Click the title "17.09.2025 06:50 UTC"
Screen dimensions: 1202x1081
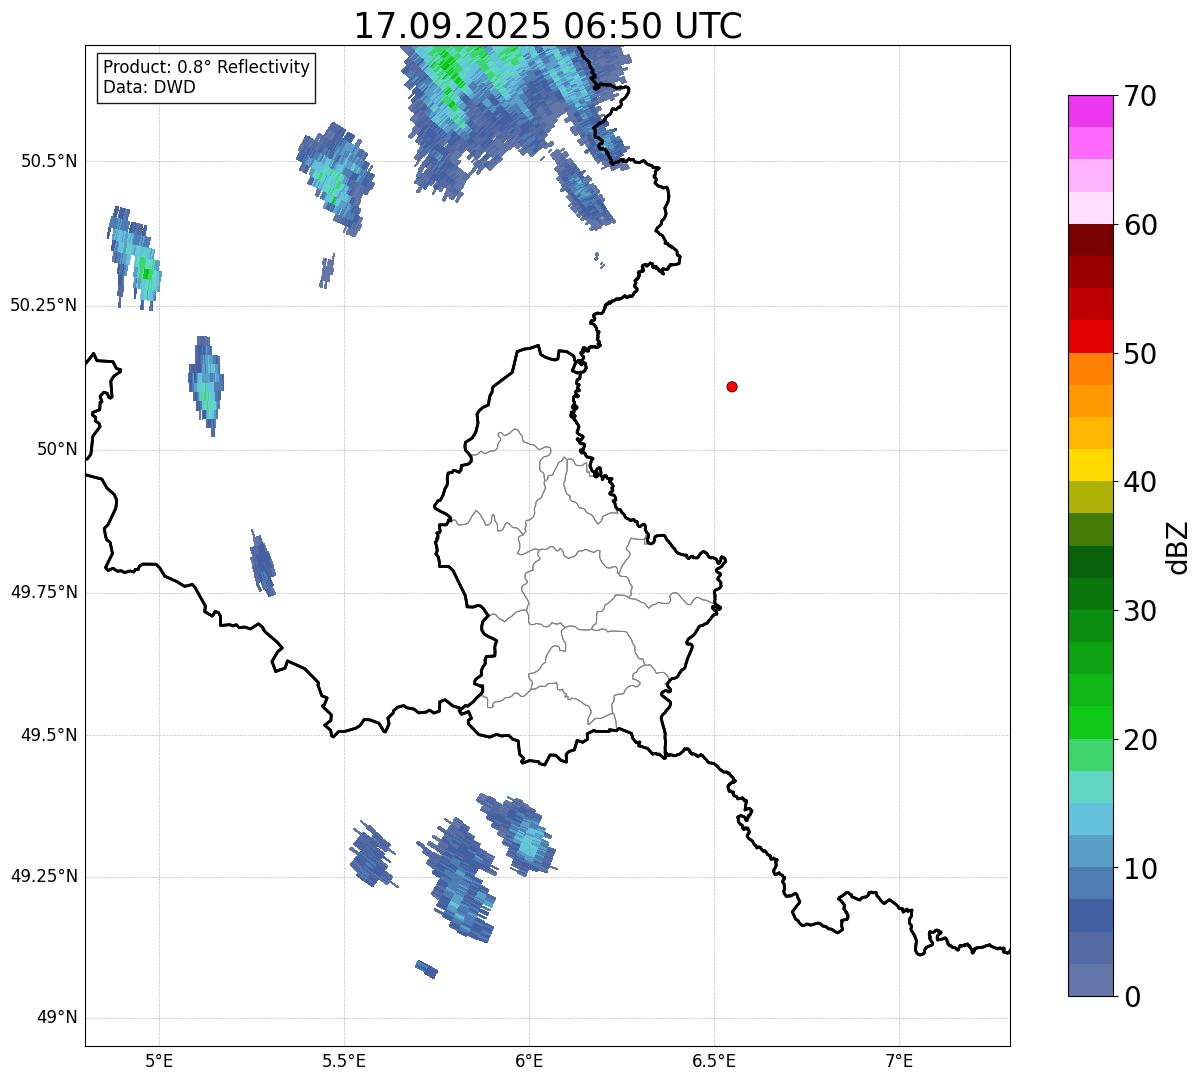548,25
